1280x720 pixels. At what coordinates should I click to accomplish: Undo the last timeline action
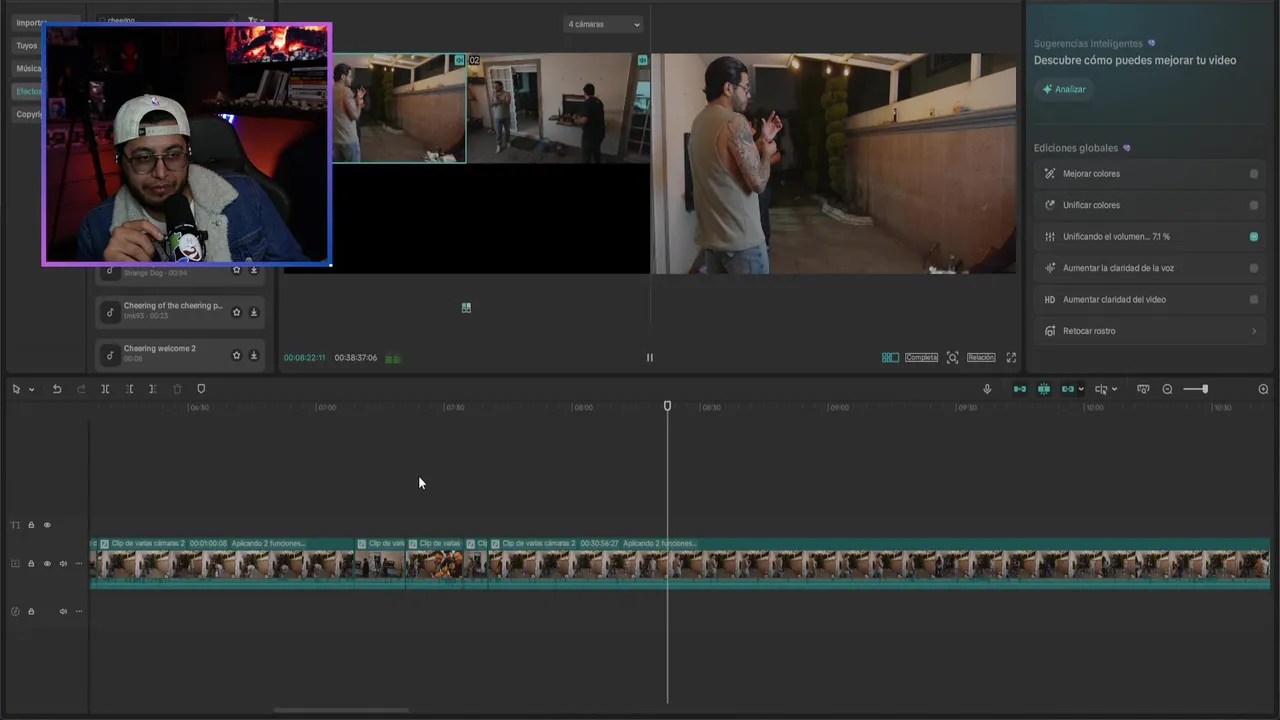57,389
